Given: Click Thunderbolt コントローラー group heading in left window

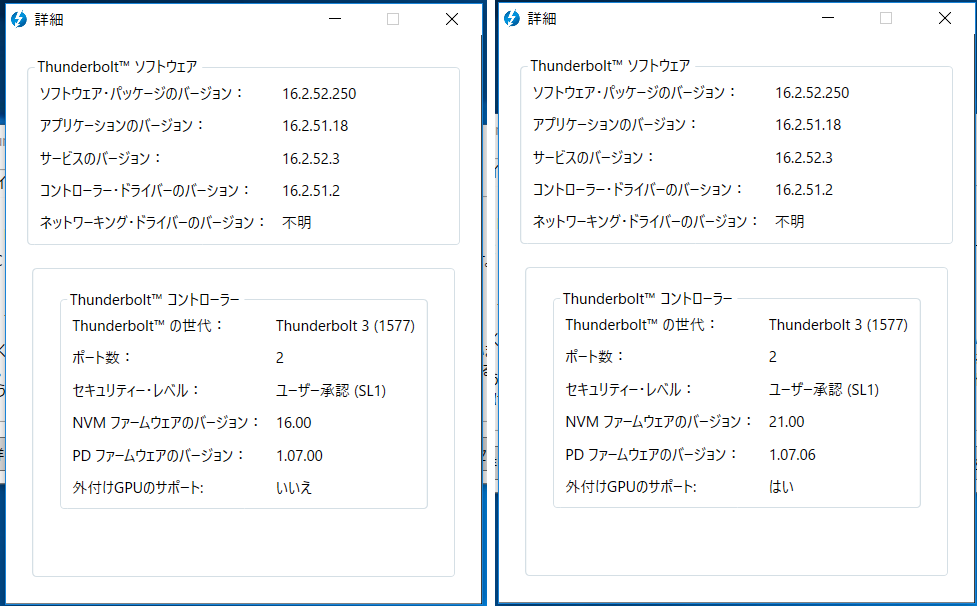Looking at the screenshot, I should point(155,300).
